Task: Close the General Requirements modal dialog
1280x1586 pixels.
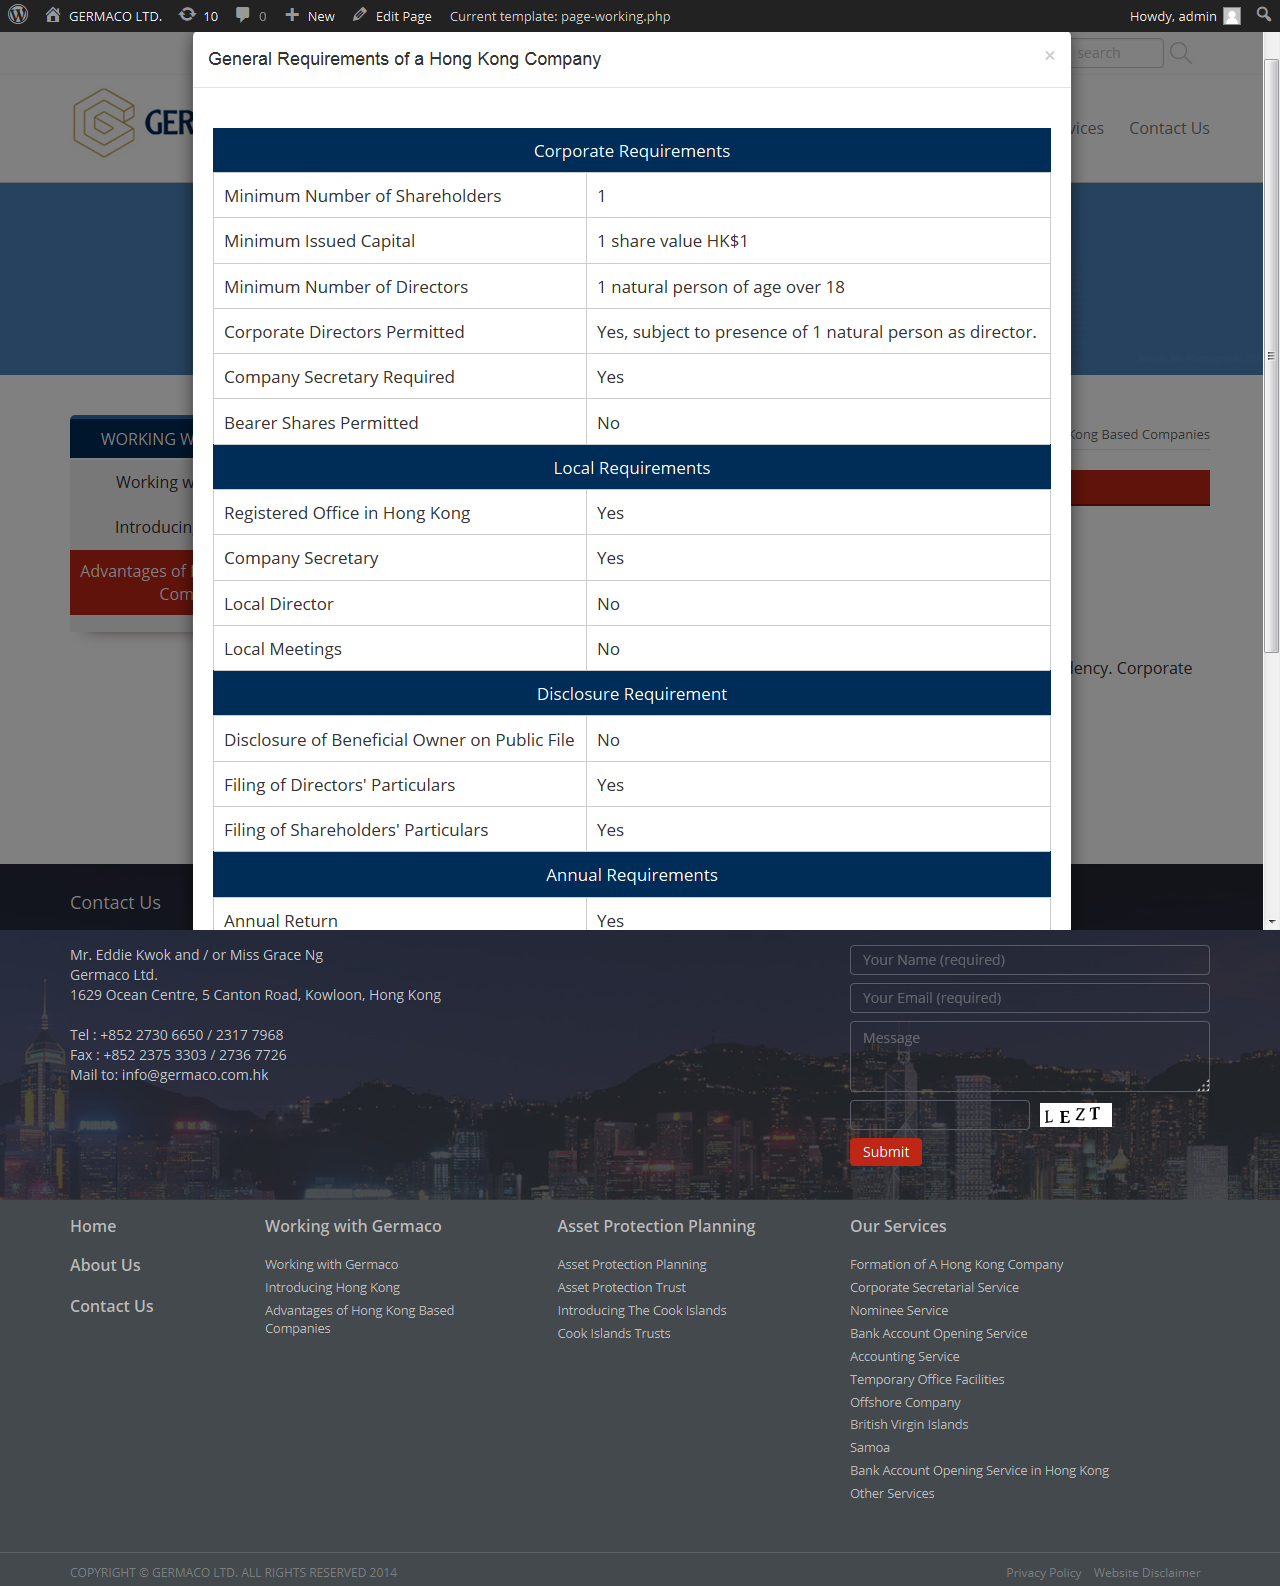Action: click(1049, 56)
